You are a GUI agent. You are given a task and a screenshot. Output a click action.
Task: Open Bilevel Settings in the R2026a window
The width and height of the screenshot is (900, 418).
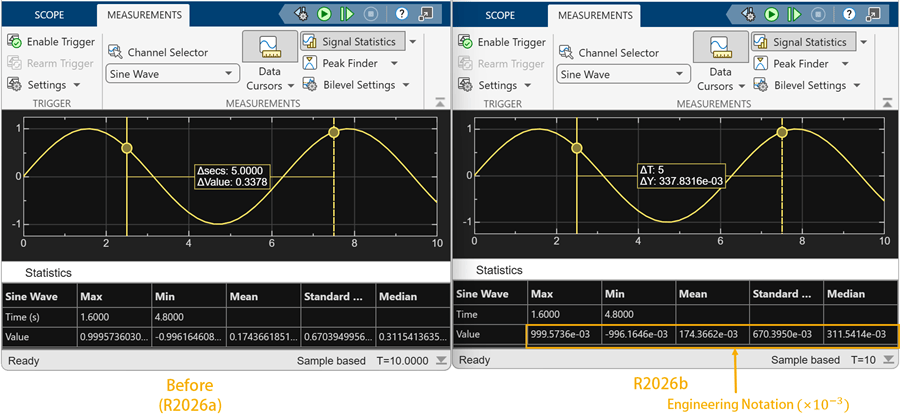click(x=350, y=85)
